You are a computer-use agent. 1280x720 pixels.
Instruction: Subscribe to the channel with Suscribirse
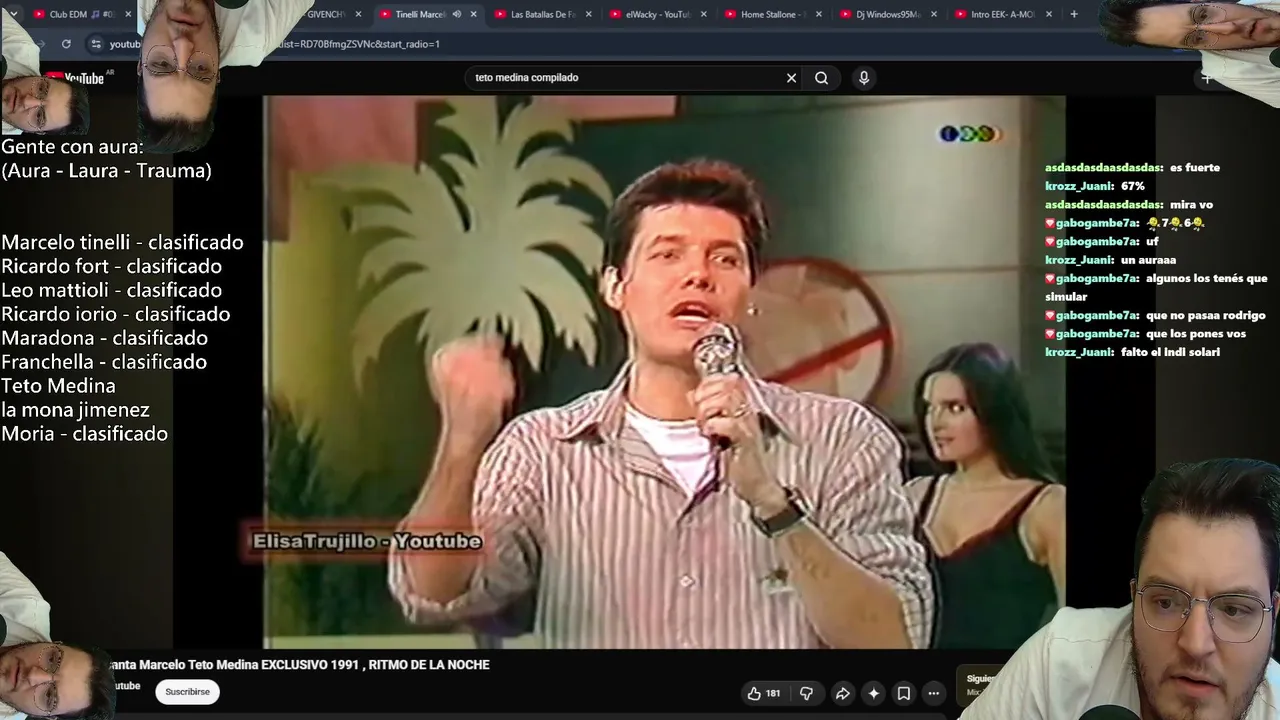click(187, 692)
